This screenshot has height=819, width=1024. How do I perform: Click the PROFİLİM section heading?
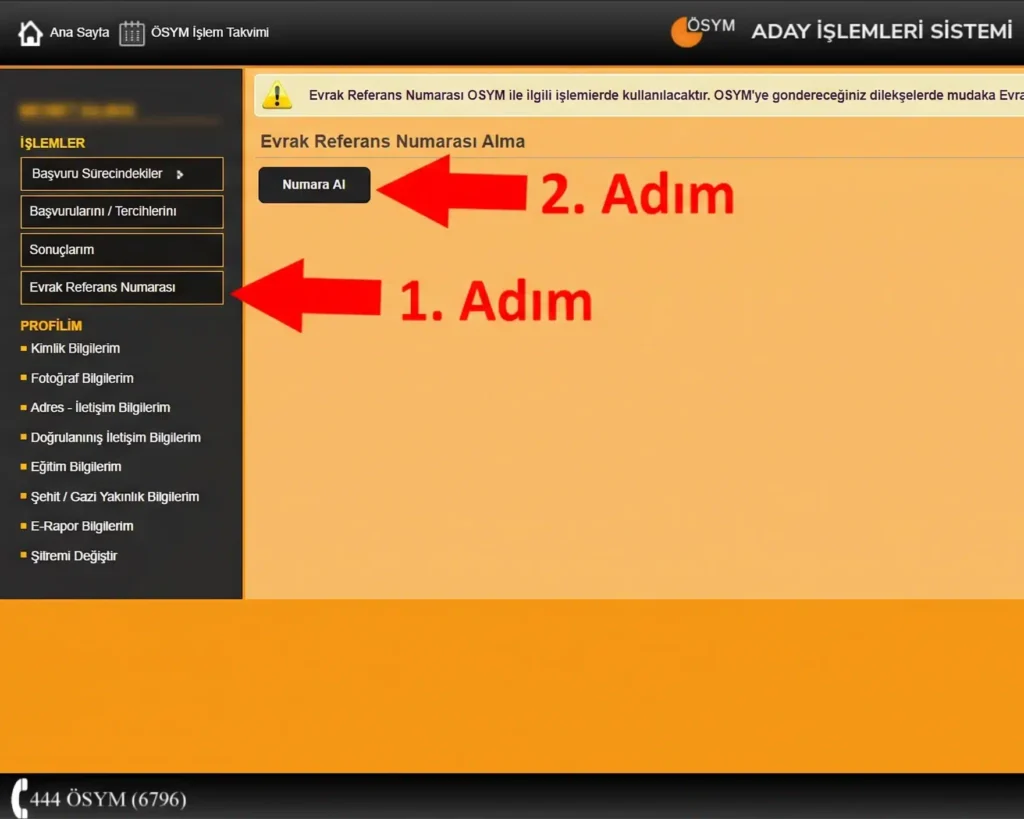pos(51,326)
